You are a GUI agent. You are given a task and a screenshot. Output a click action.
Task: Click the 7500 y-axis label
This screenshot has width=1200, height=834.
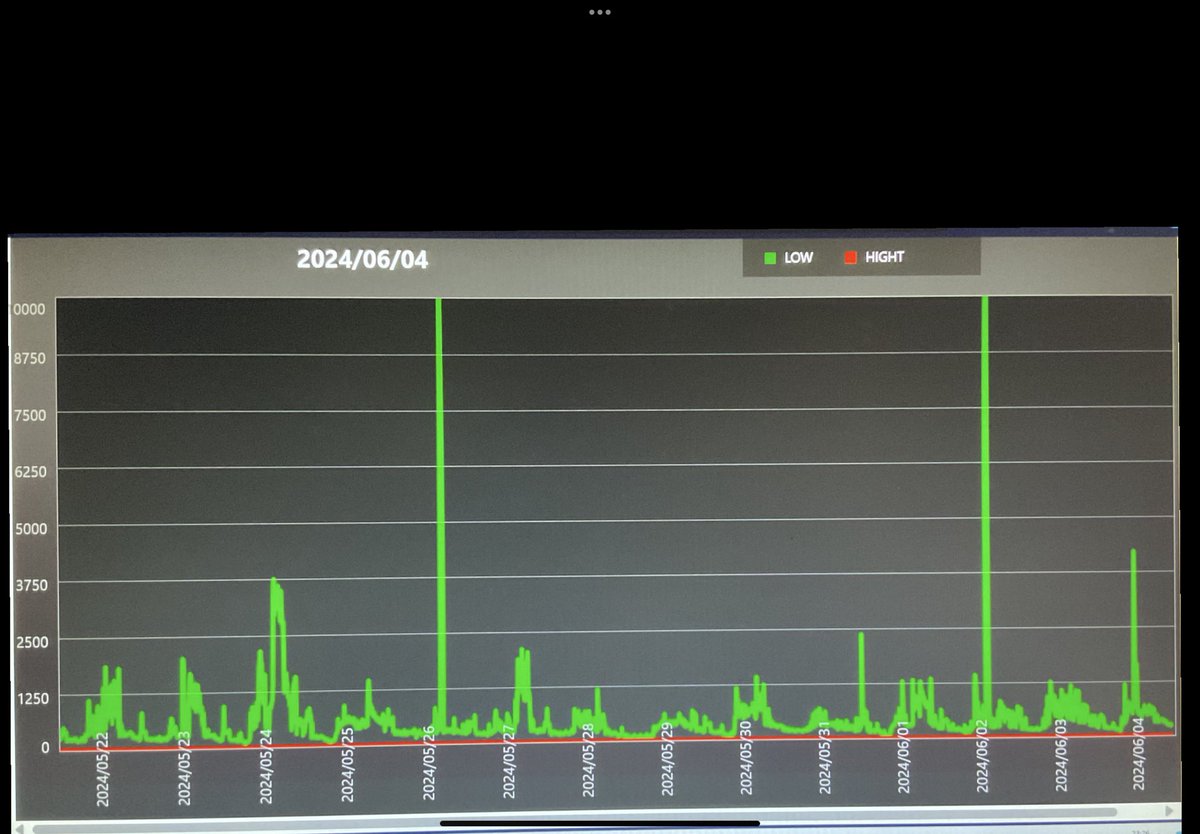28,414
